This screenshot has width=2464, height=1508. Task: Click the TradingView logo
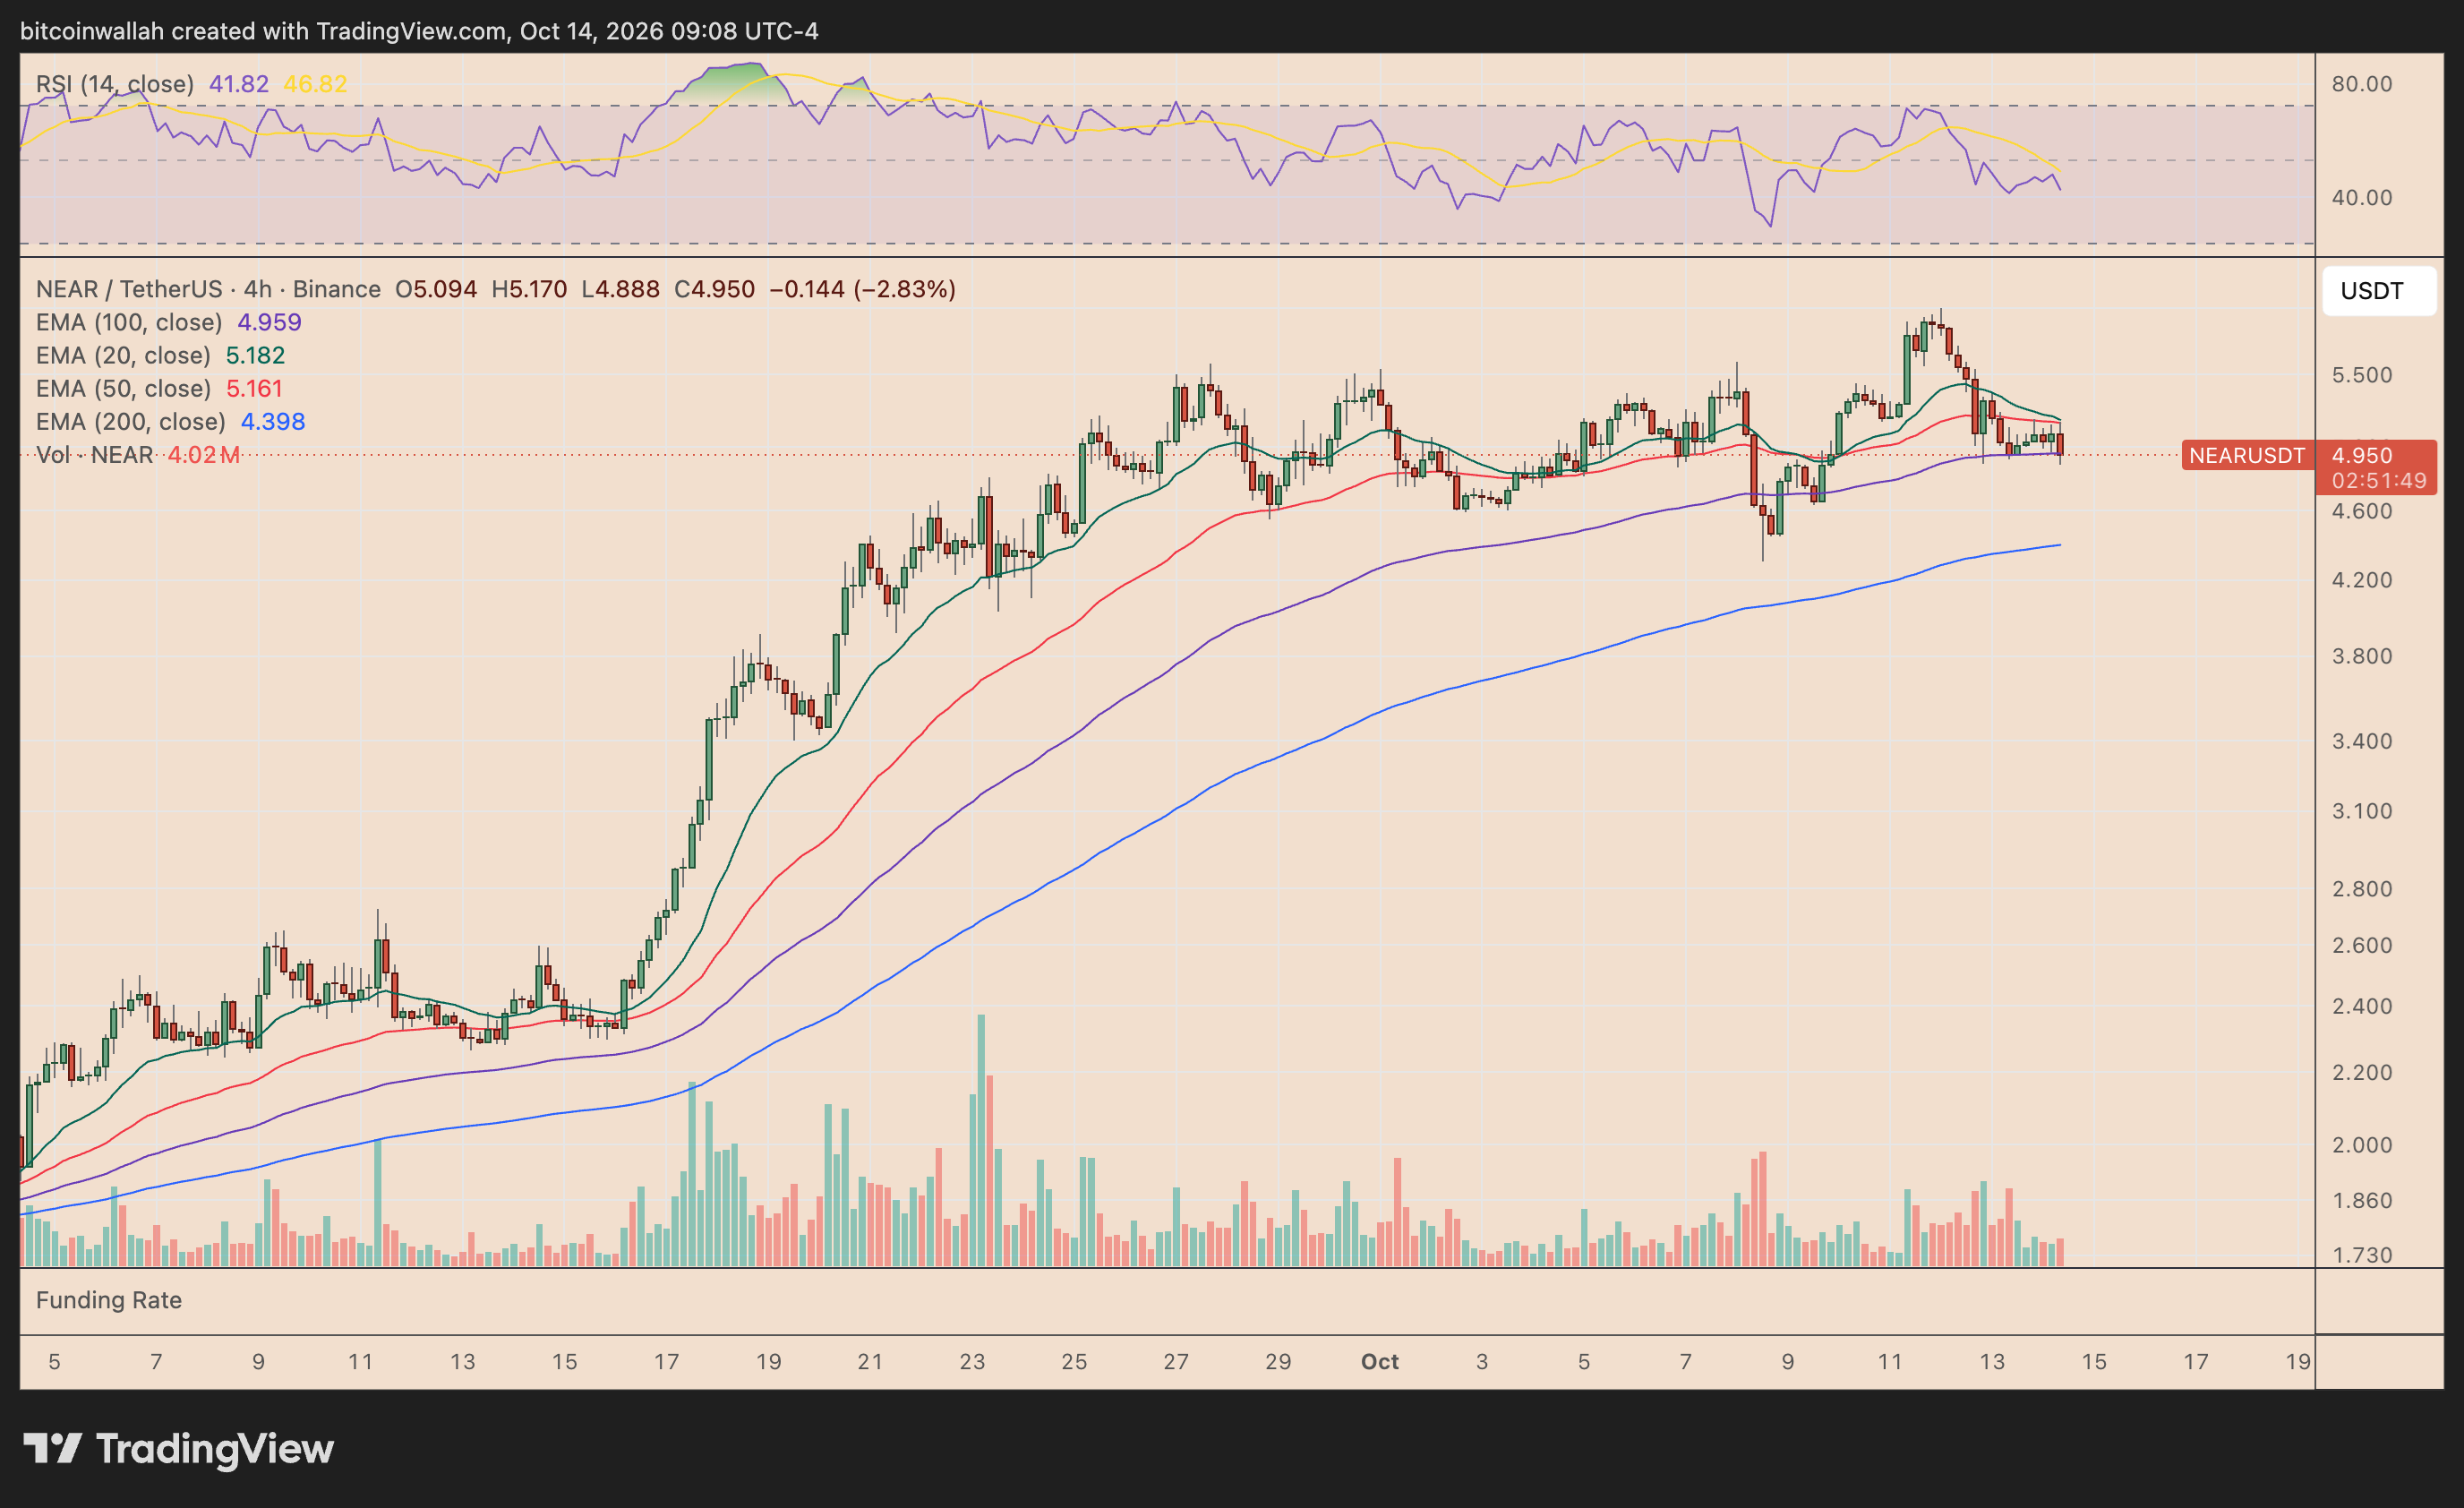click(179, 1448)
